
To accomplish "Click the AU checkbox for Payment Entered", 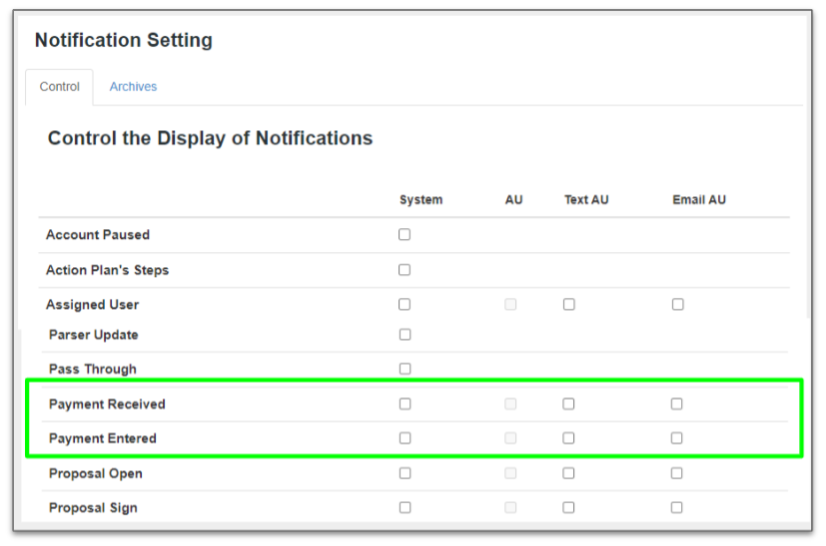I will 510,438.
